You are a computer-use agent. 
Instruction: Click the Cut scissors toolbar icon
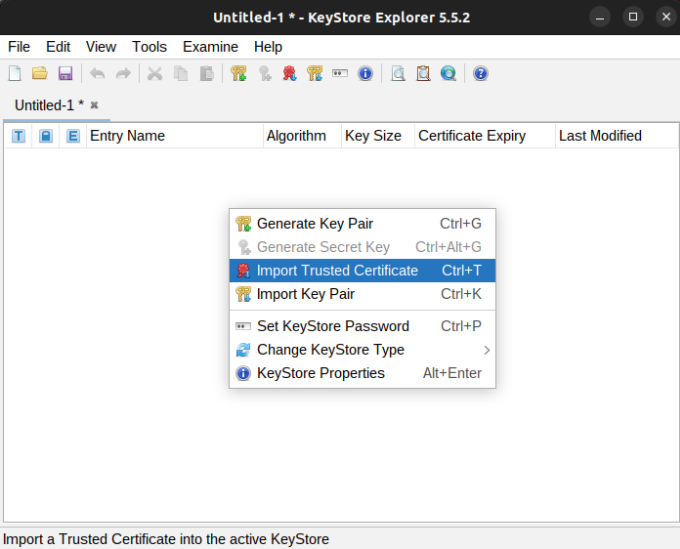[154, 73]
